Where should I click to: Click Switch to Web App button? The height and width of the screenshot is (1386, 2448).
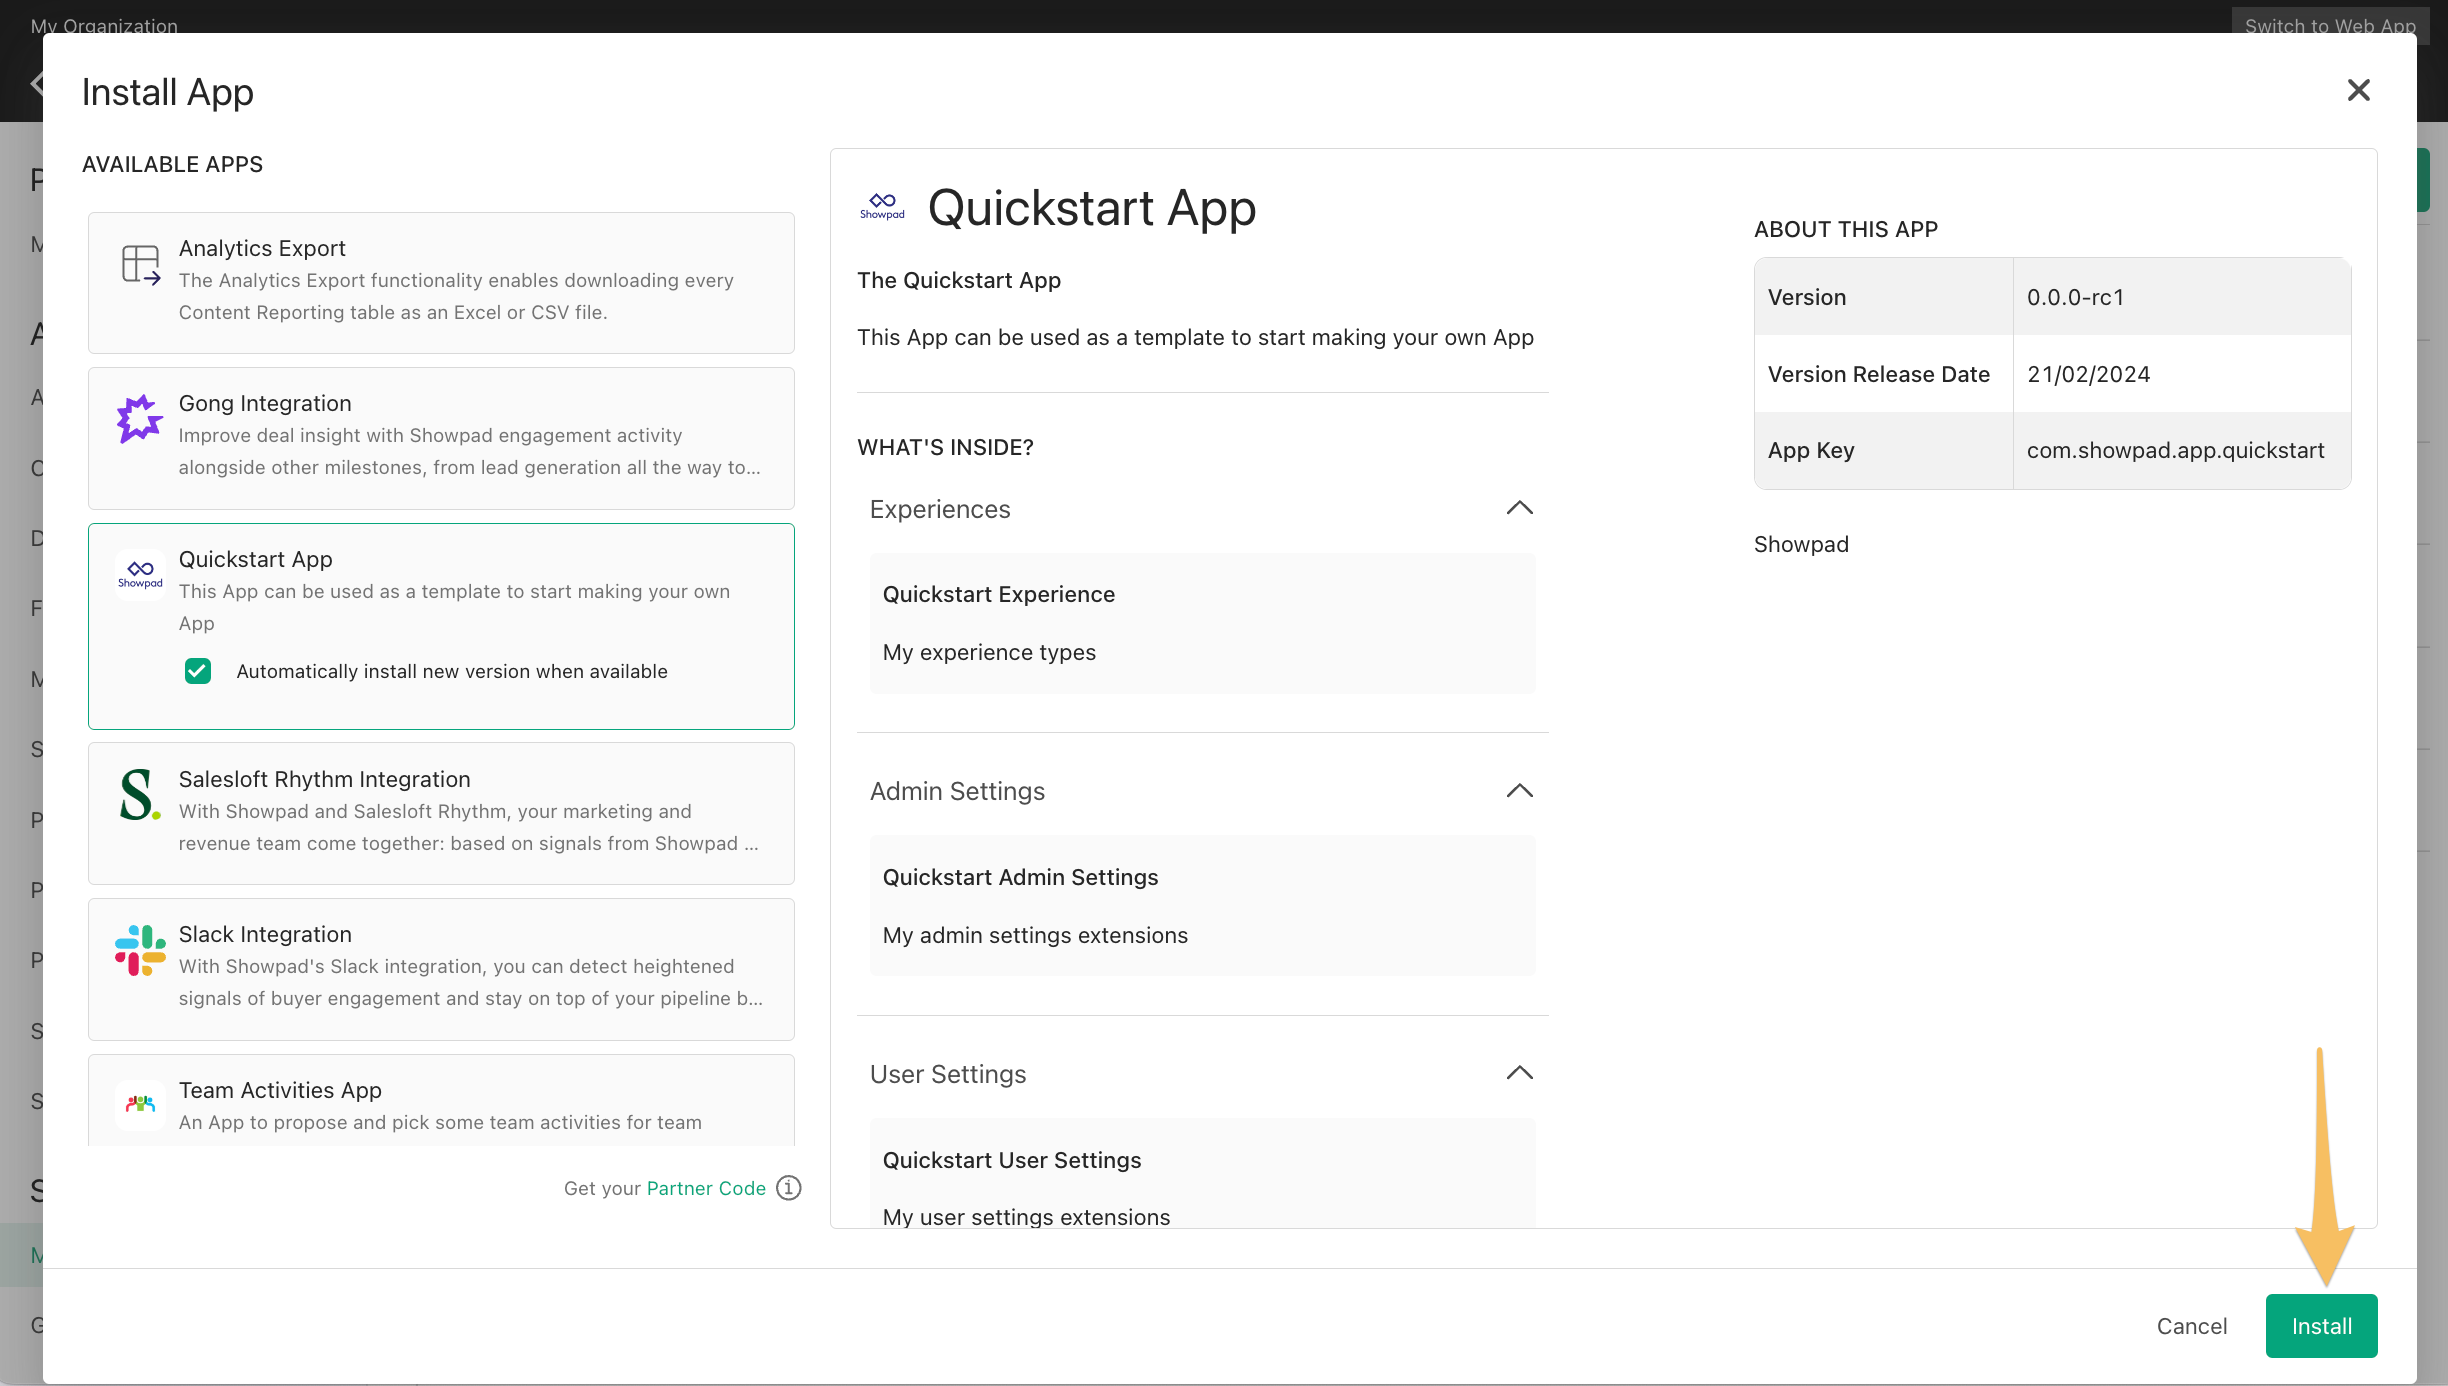pyautogui.click(x=2330, y=26)
